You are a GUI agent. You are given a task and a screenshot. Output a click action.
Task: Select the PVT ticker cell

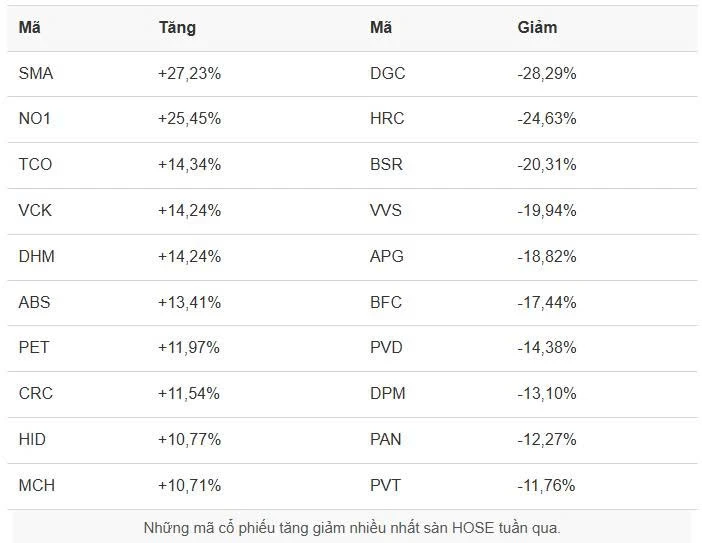[x=386, y=486]
